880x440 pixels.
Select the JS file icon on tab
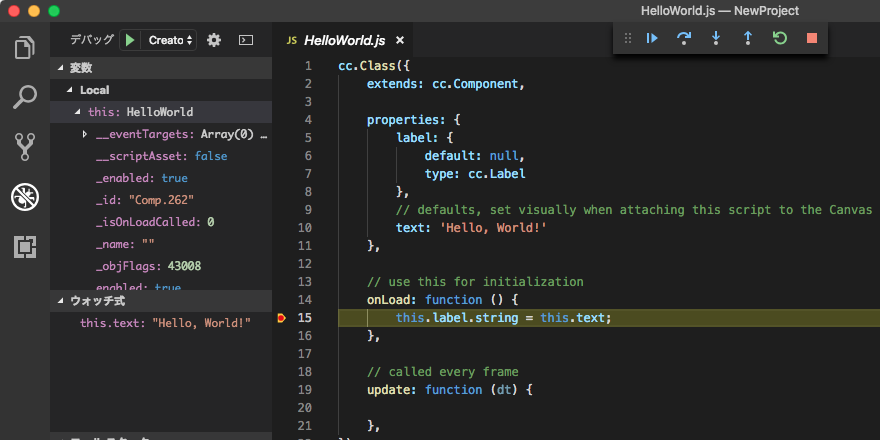[x=291, y=40]
